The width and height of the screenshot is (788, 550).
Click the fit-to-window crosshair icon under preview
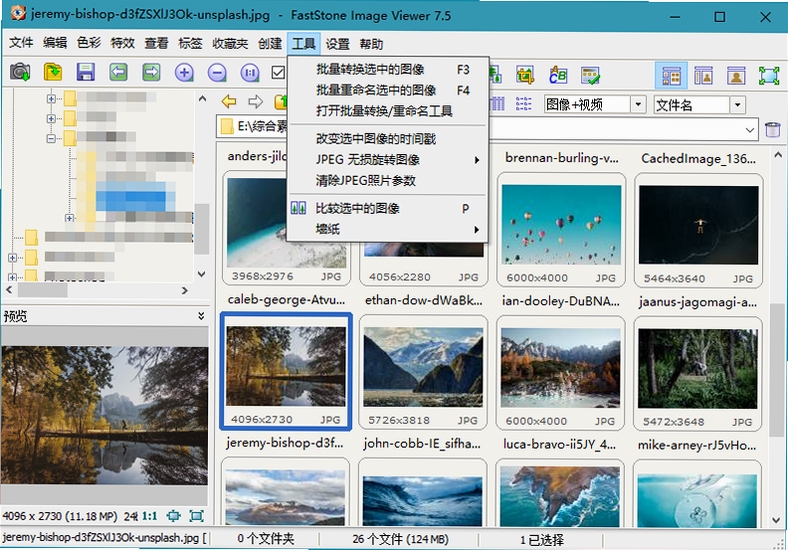[174, 516]
